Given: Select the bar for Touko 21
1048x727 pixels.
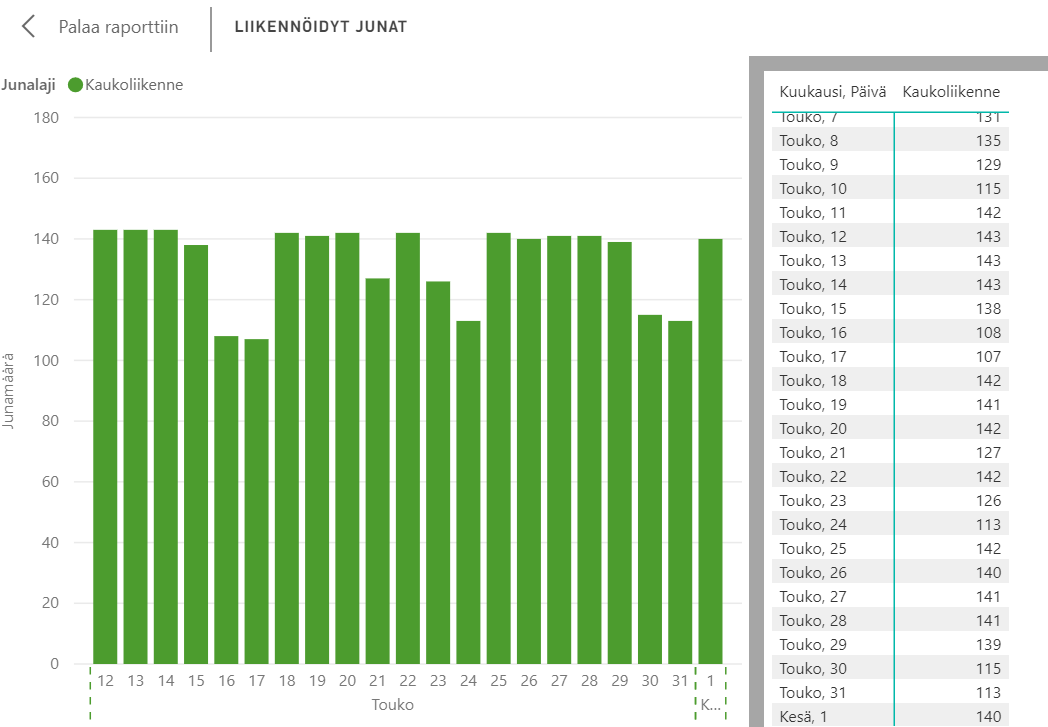Looking at the screenshot, I should [x=378, y=470].
